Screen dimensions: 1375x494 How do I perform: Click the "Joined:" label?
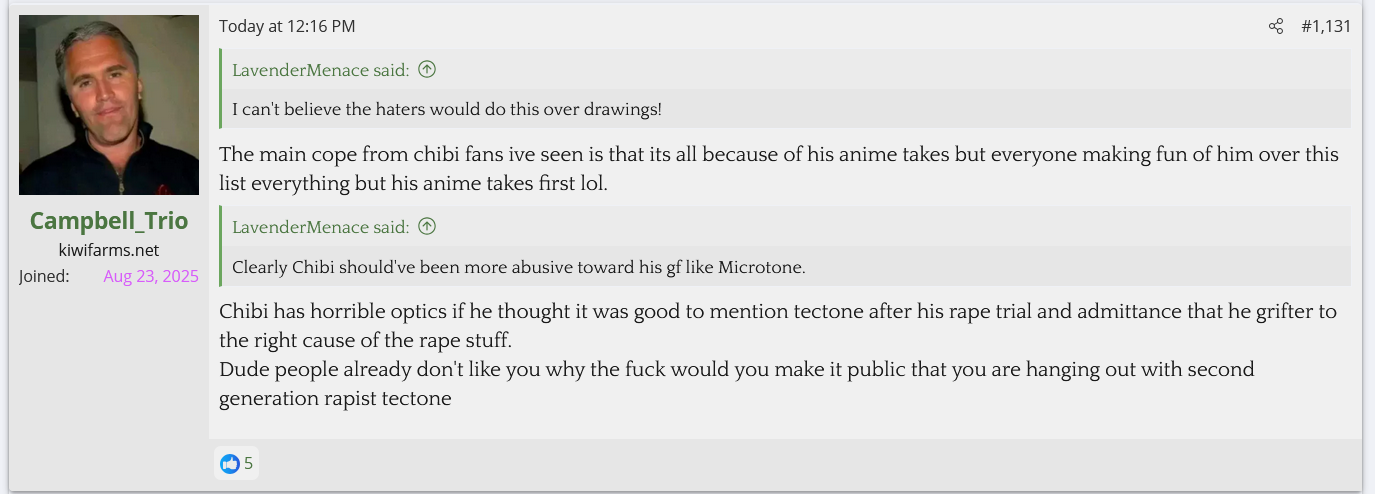[x=44, y=276]
